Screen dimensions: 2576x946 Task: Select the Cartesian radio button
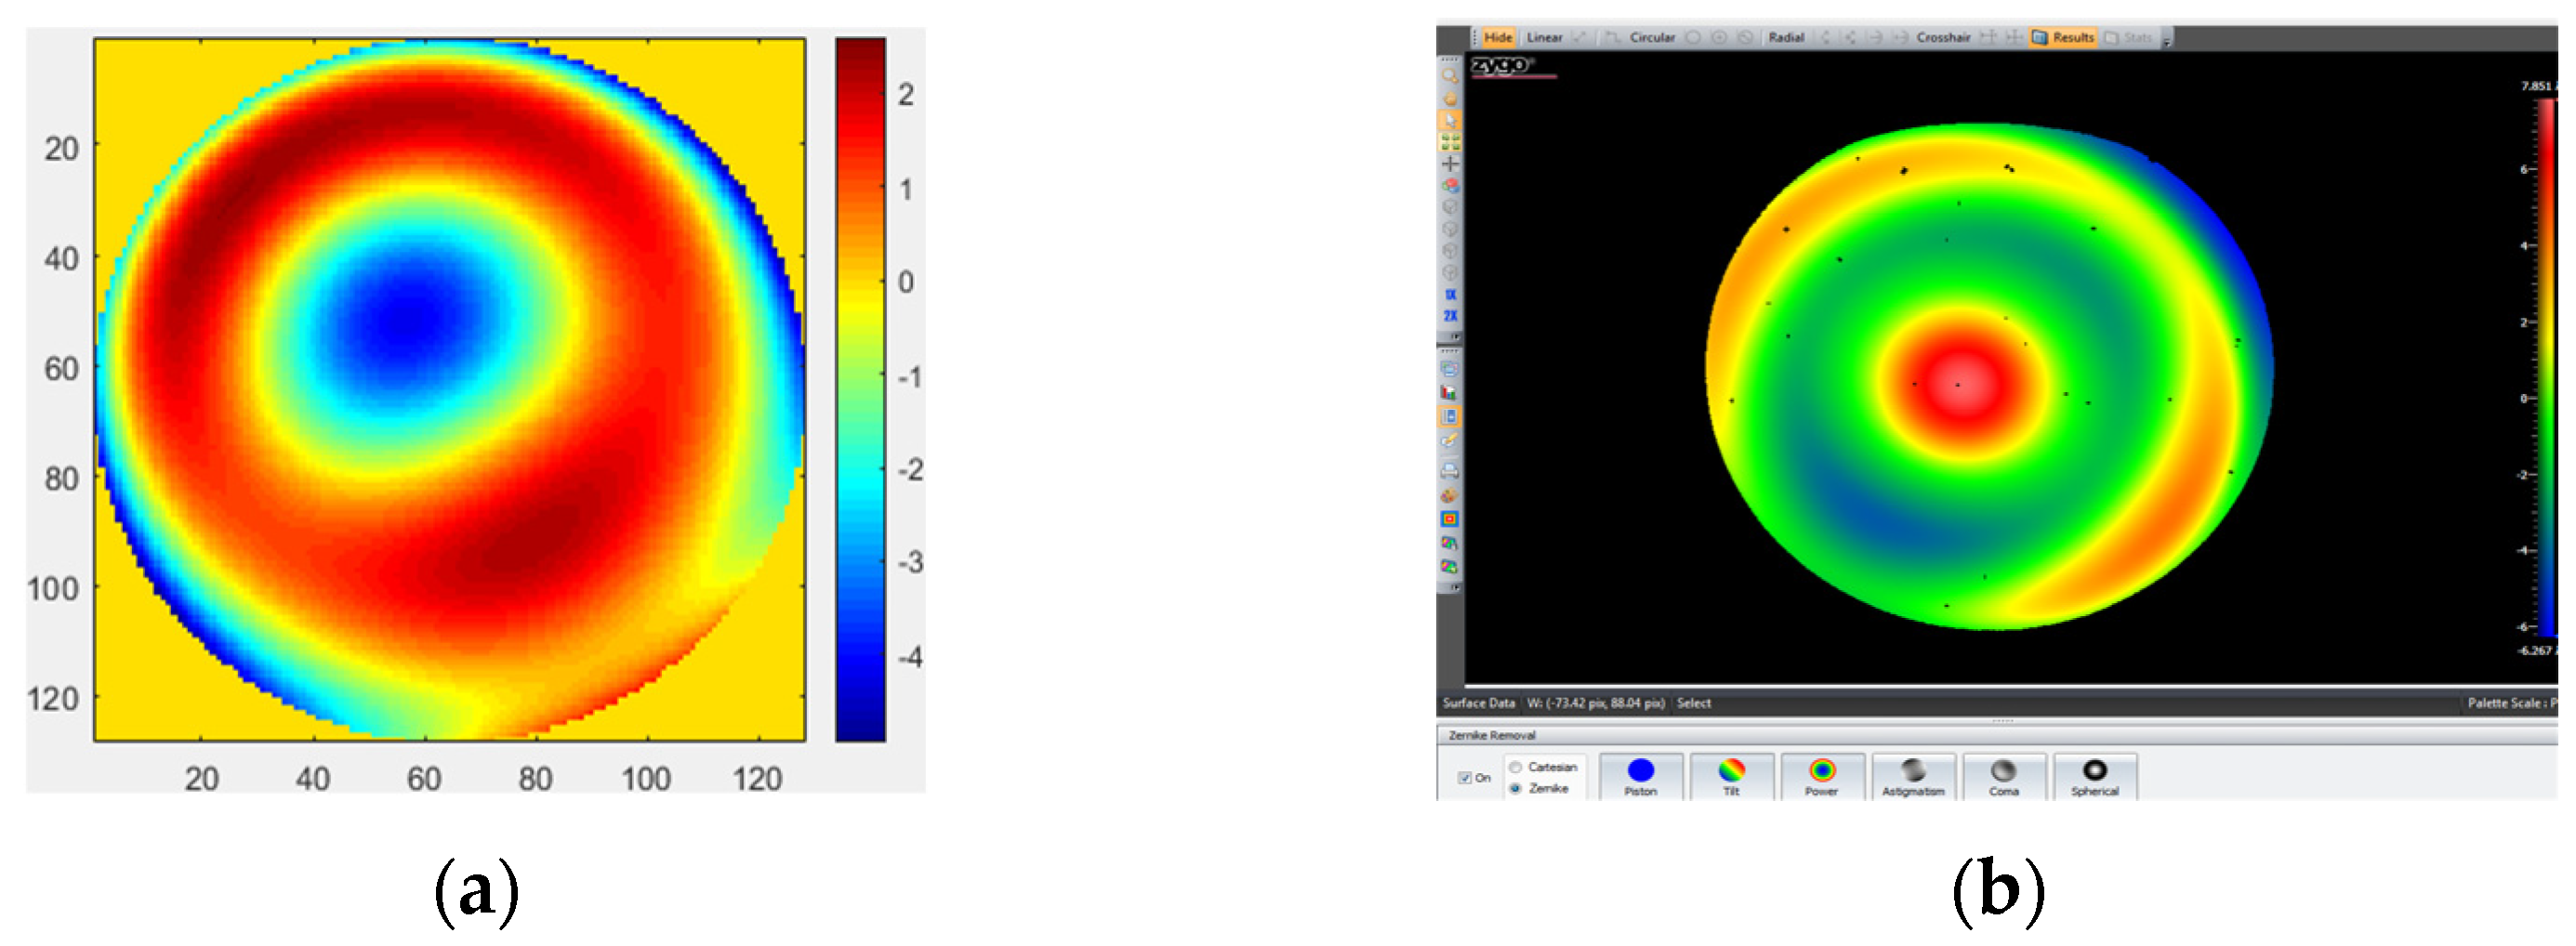coord(1516,767)
